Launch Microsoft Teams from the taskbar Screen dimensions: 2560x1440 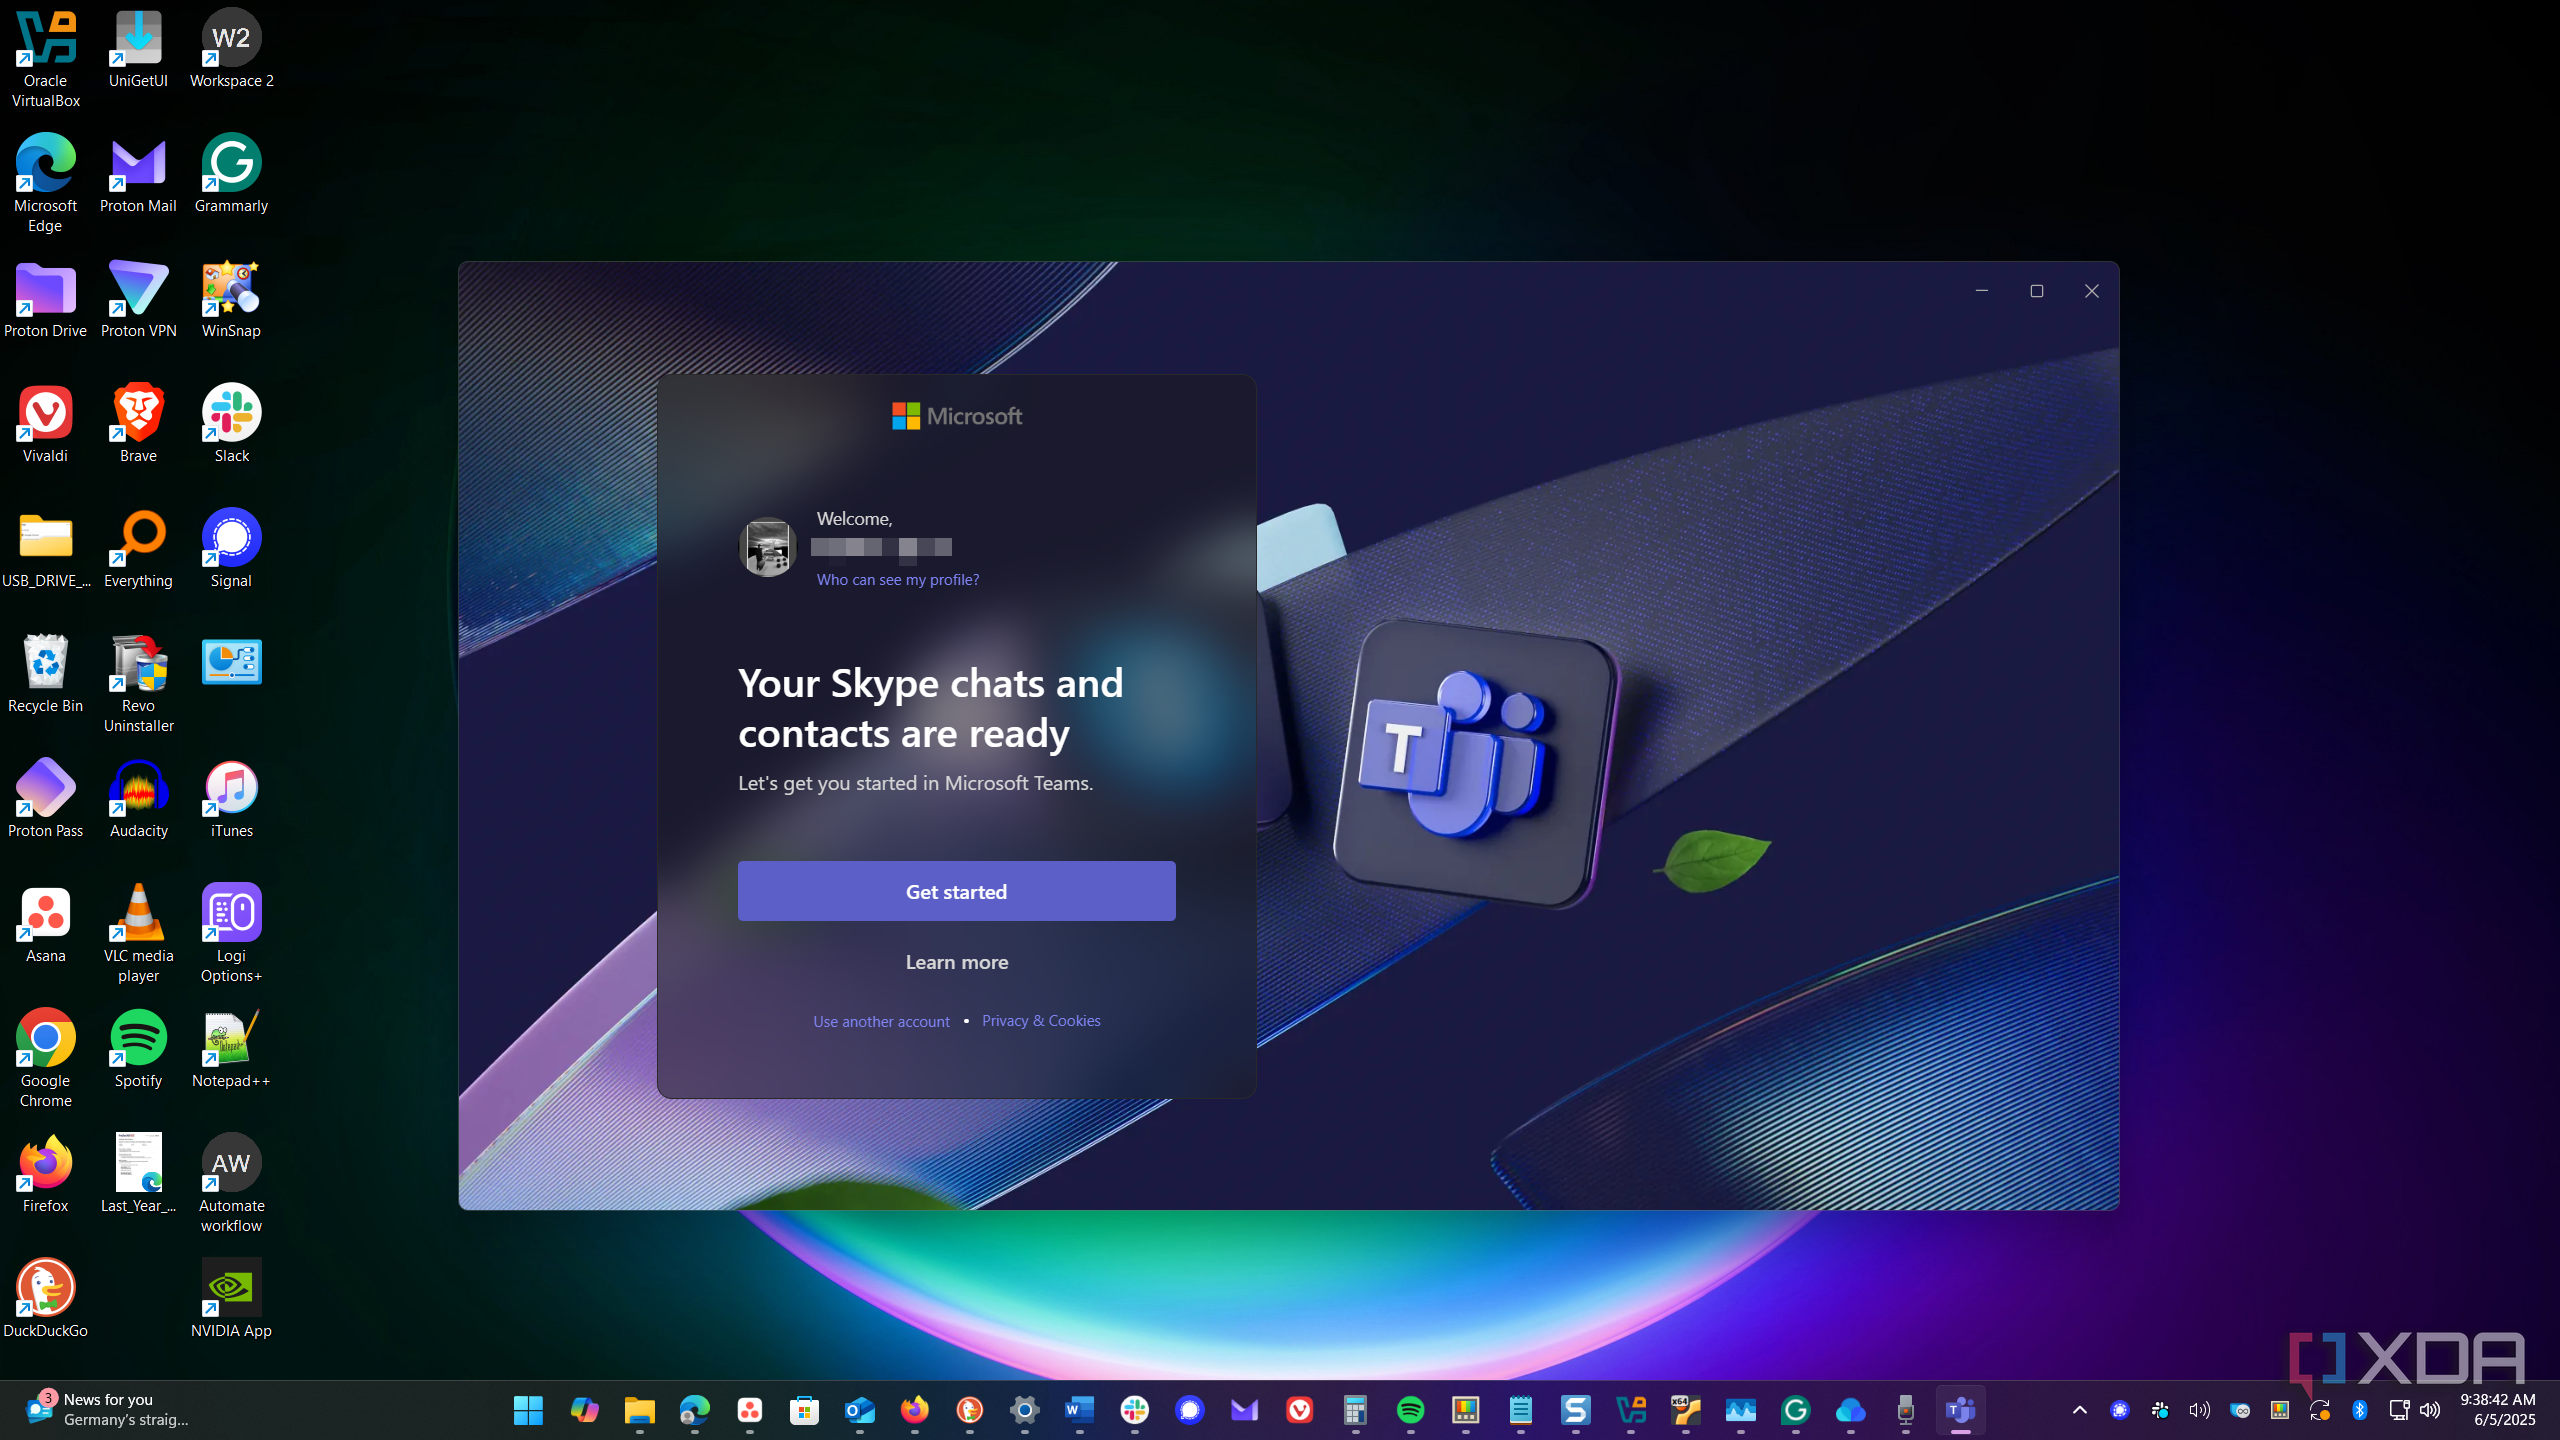[1959, 1410]
